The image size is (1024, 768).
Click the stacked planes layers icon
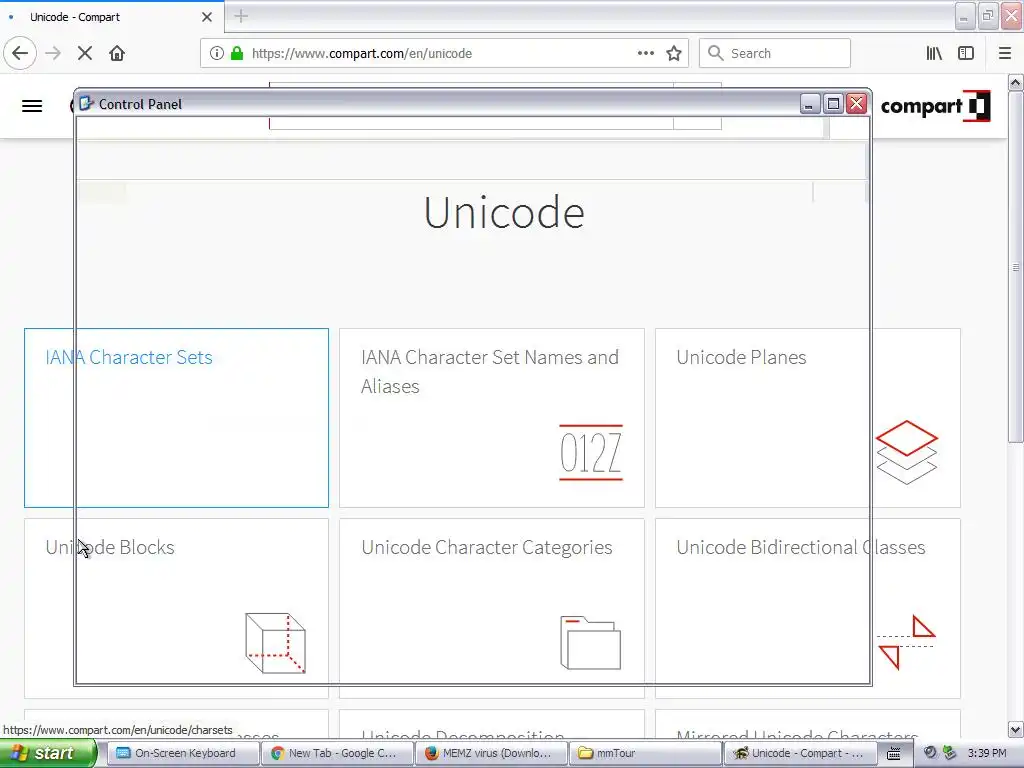(x=906, y=453)
